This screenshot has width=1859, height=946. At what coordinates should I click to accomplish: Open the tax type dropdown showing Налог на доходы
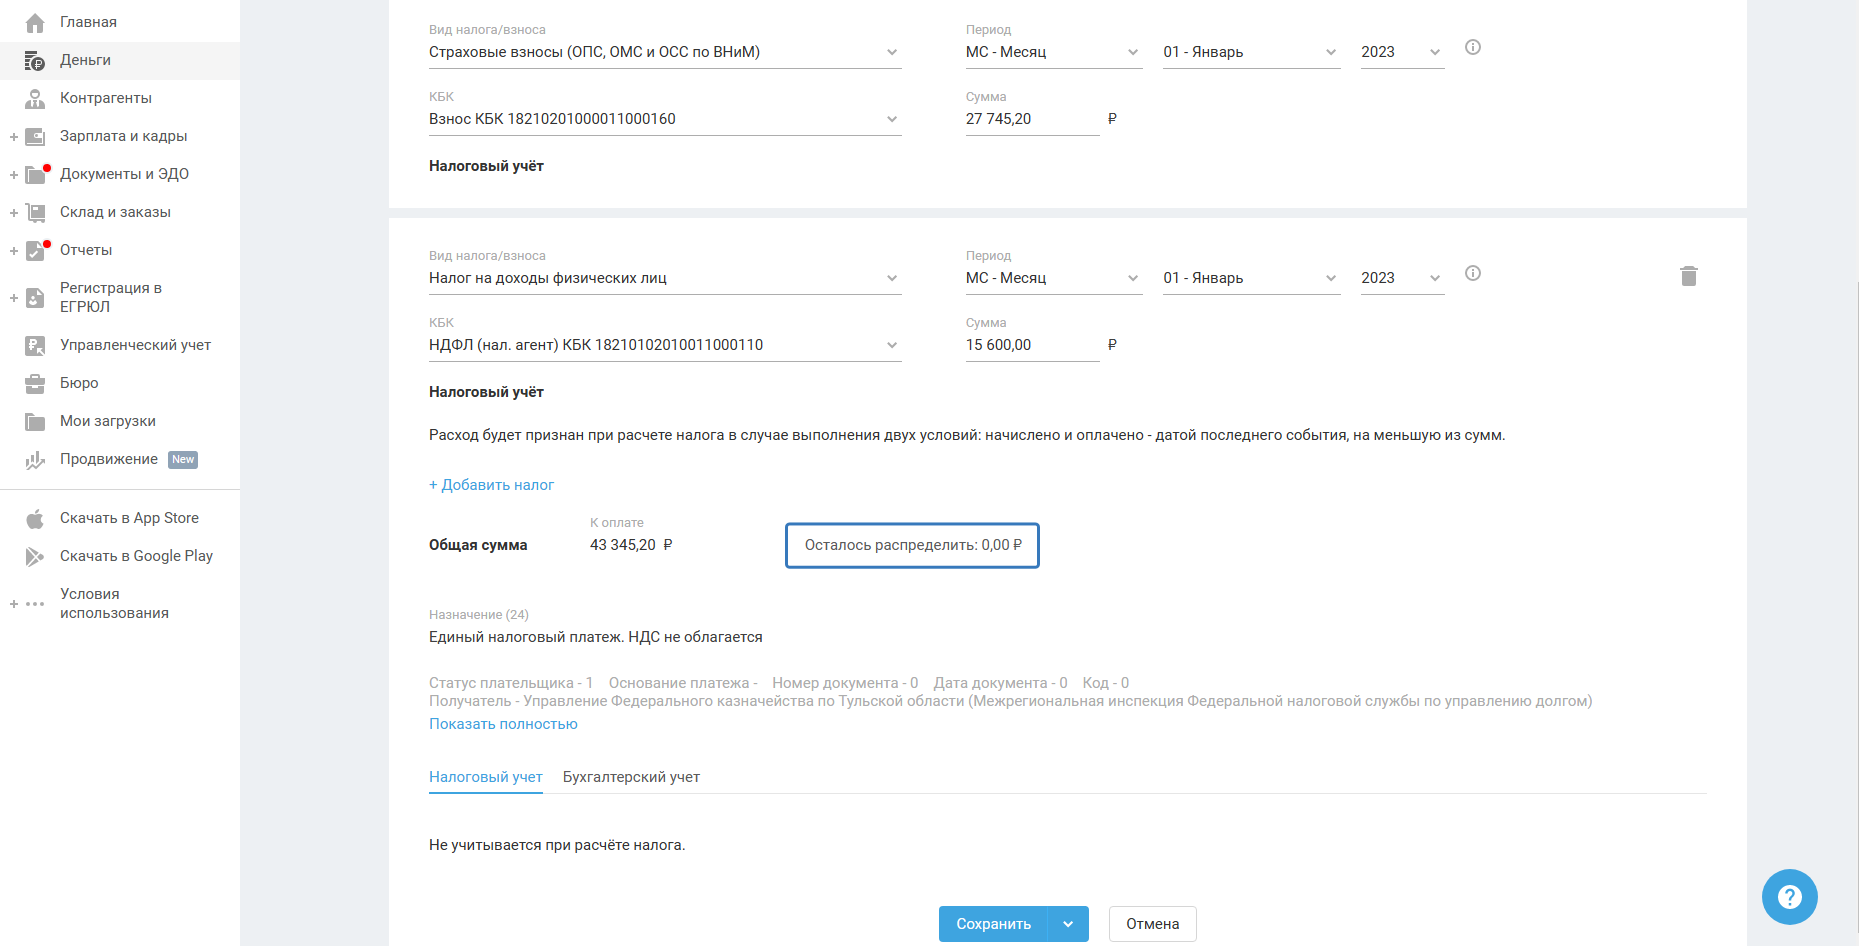(x=664, y=278)
